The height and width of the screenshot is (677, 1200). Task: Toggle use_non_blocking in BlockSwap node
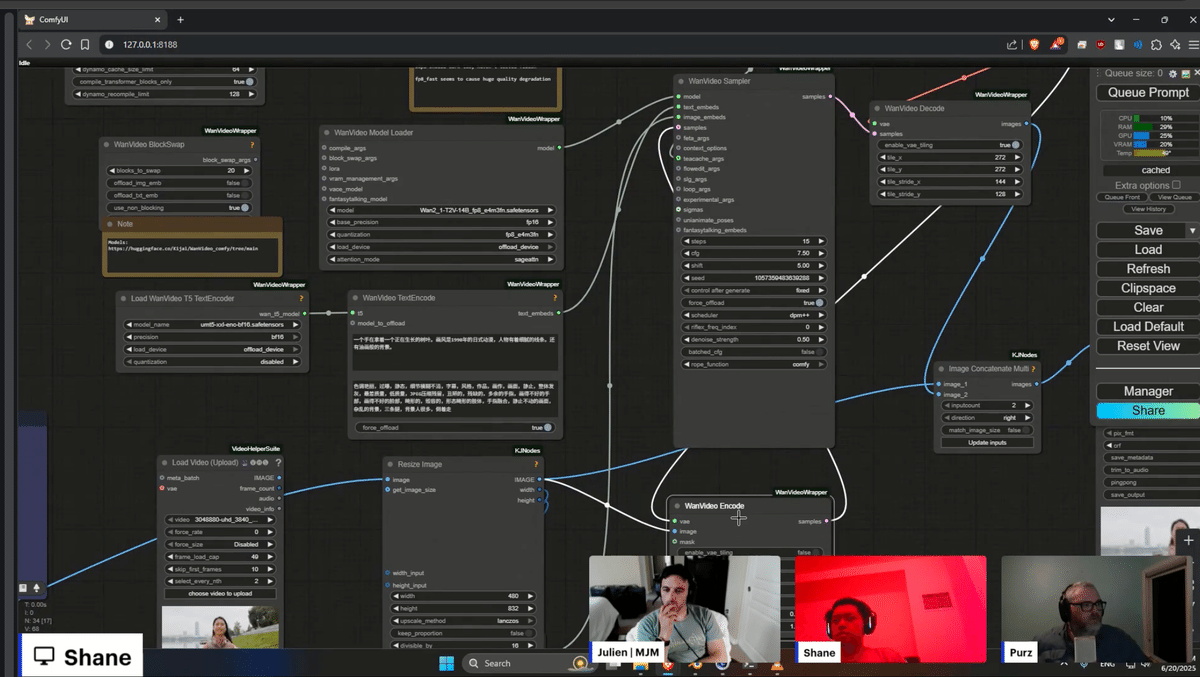178,208
